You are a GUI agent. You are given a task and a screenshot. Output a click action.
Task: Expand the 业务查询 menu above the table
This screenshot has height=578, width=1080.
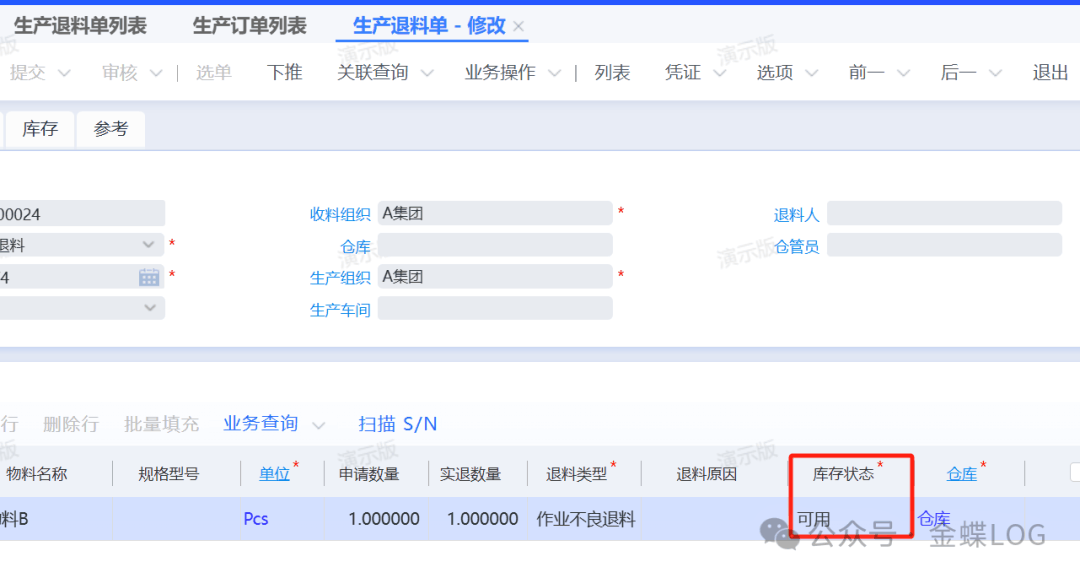click(x=274, y=424)
